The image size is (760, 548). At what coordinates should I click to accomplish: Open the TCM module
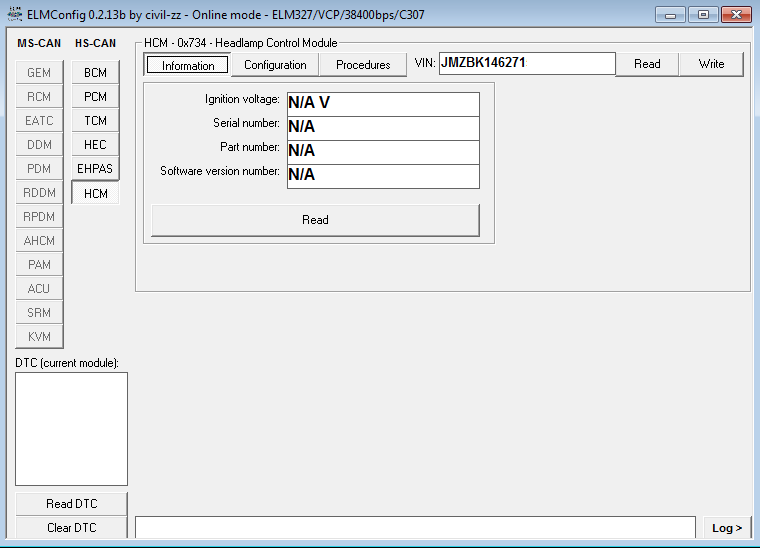pyautogui.click(x=95, y=121)
